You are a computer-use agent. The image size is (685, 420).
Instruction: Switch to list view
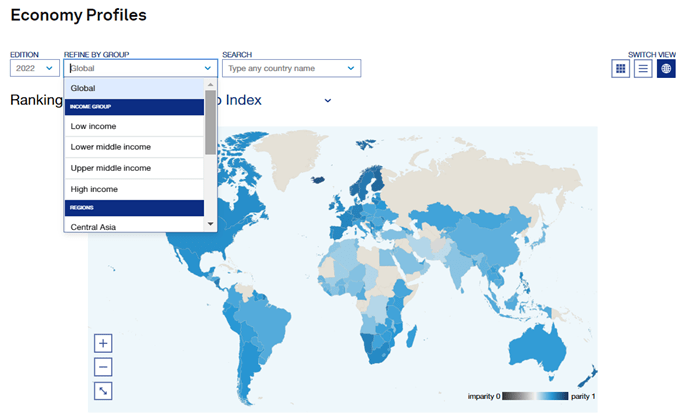tap(643, 69)
